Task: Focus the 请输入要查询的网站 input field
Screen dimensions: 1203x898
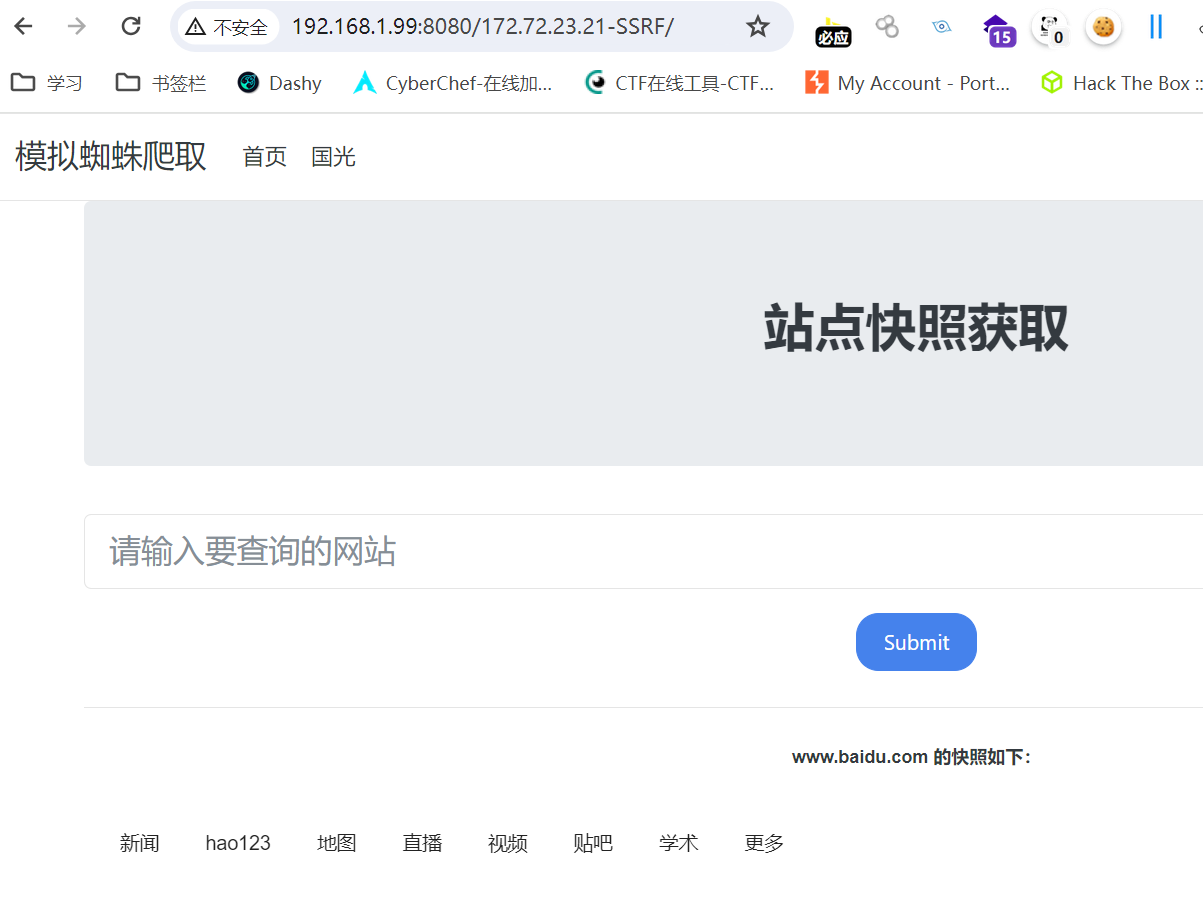Action: tap(643, 551)
